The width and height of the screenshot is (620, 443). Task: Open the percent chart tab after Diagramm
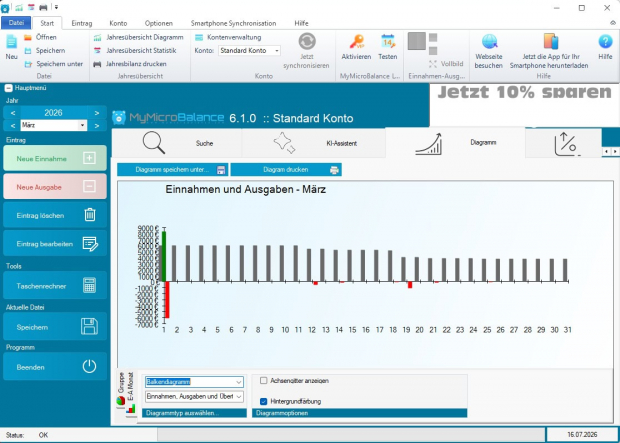tap(565, 143)
